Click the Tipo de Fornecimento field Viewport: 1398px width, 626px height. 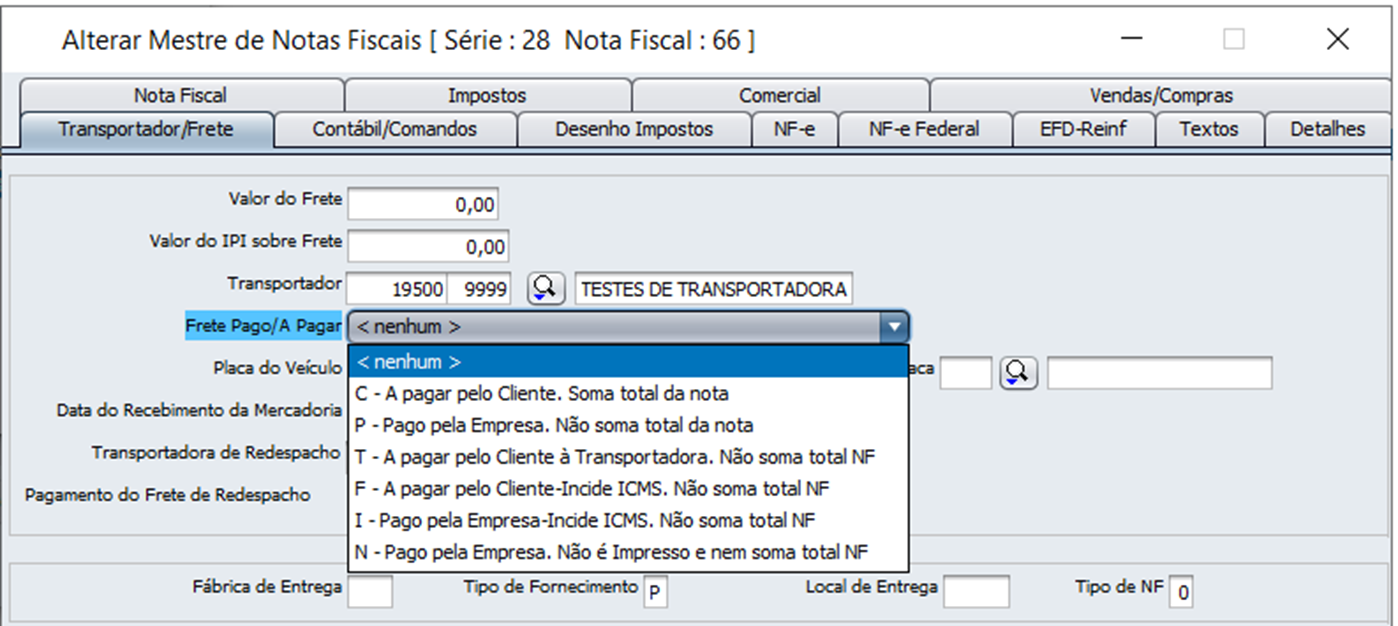tap(655, 591)
